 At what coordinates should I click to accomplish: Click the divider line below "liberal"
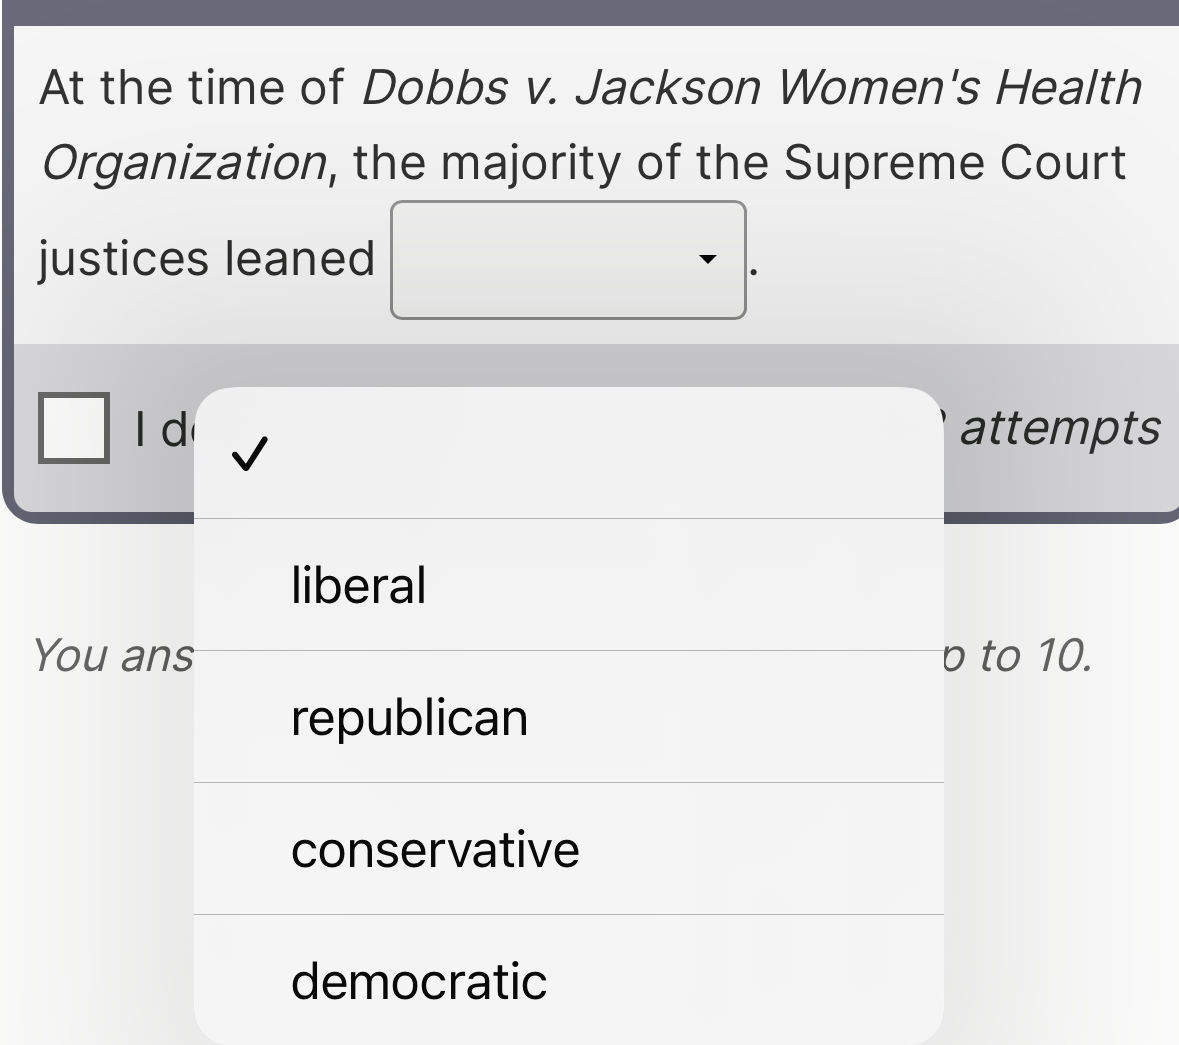click(570, 649)
